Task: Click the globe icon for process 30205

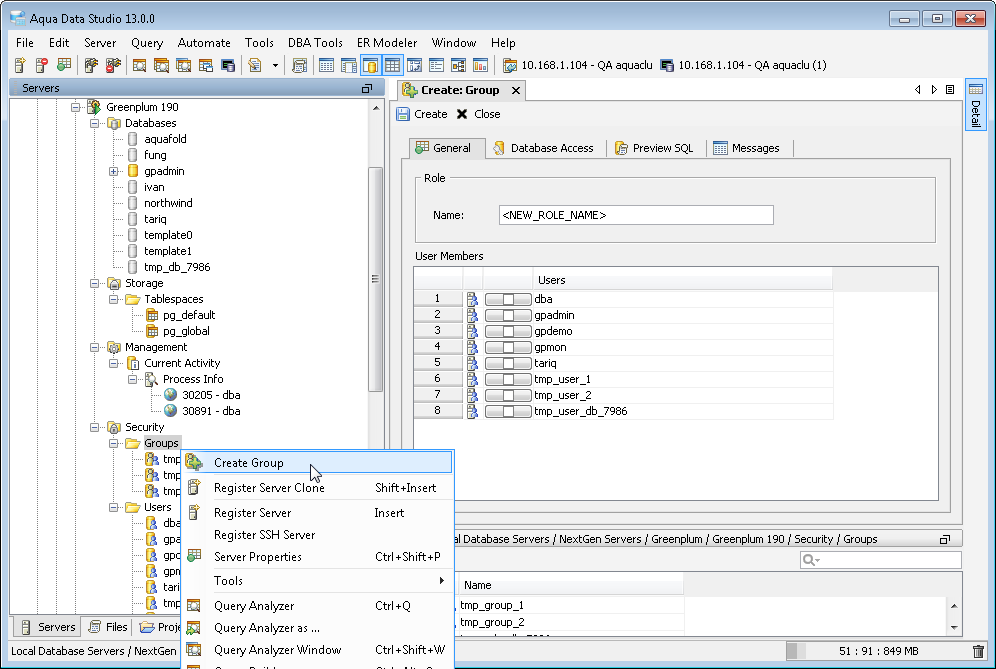Action: [x=170, y=395]
